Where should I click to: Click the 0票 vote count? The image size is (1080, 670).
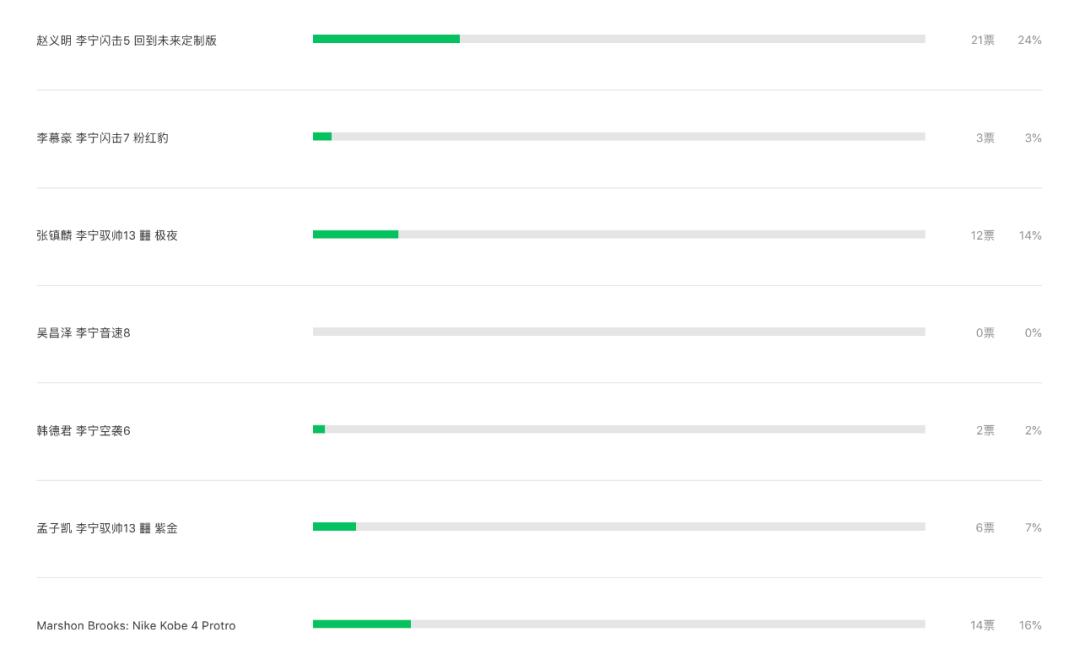[x=984, y=333]
